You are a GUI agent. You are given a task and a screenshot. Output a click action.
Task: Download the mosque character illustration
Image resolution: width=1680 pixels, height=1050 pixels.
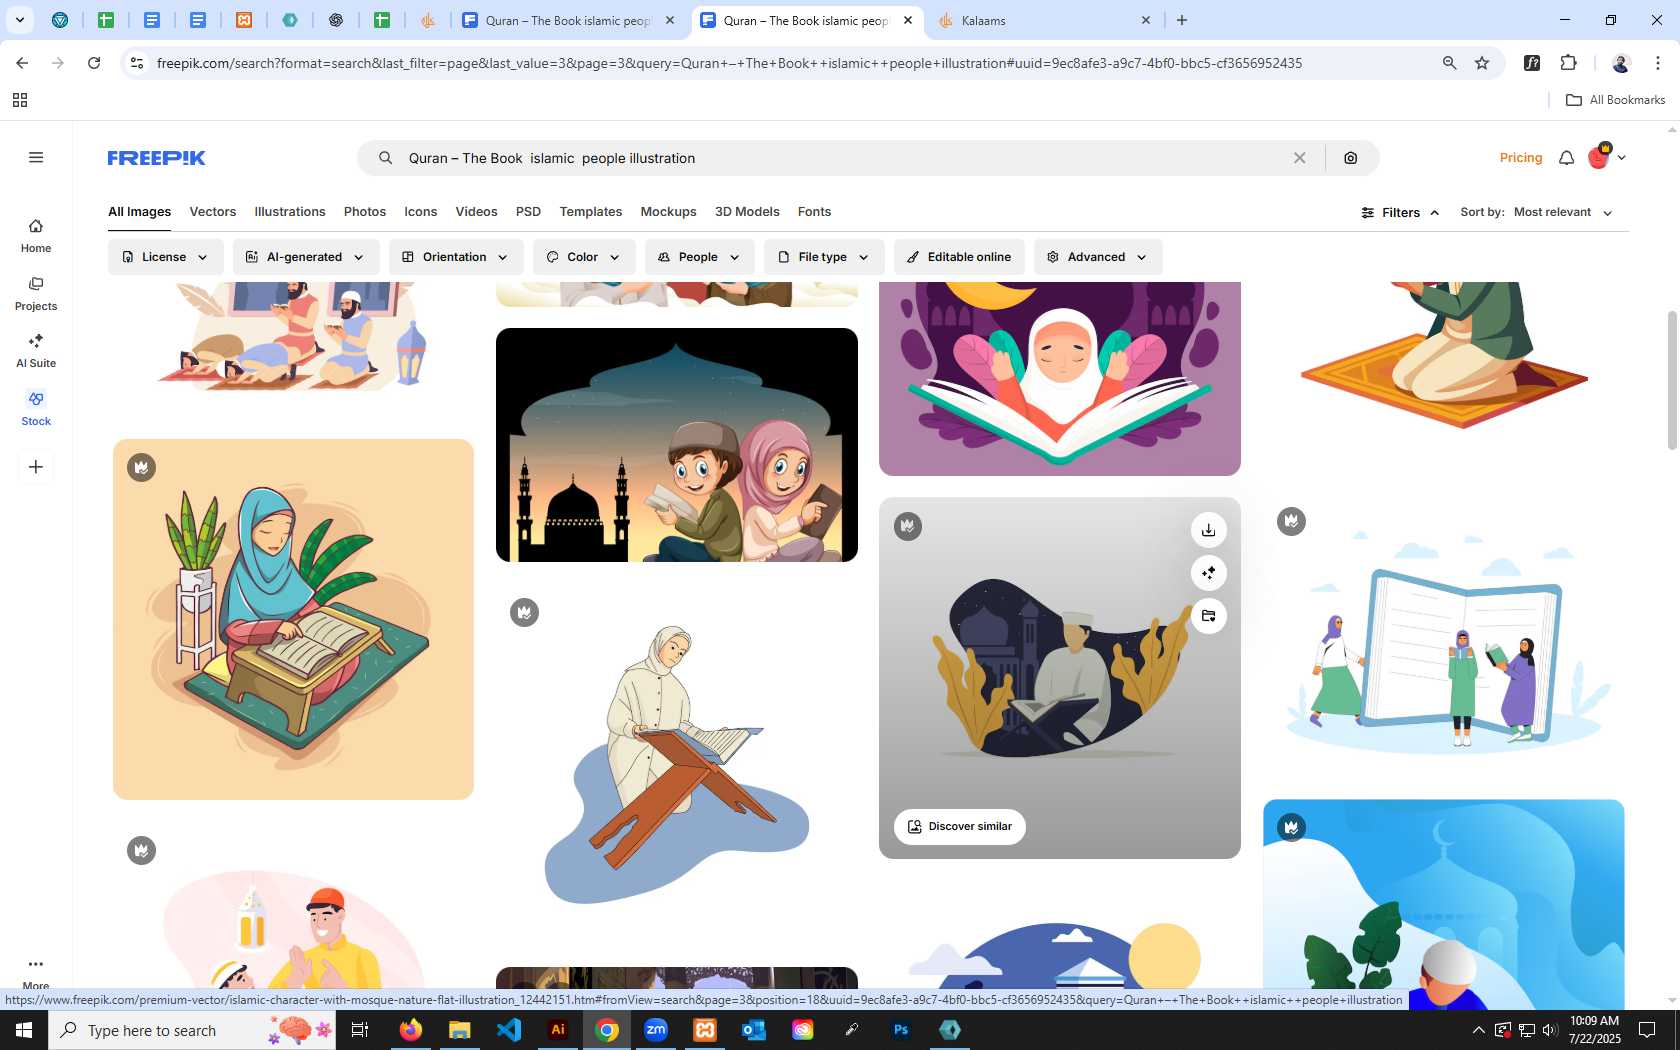tap(1208, 530)
